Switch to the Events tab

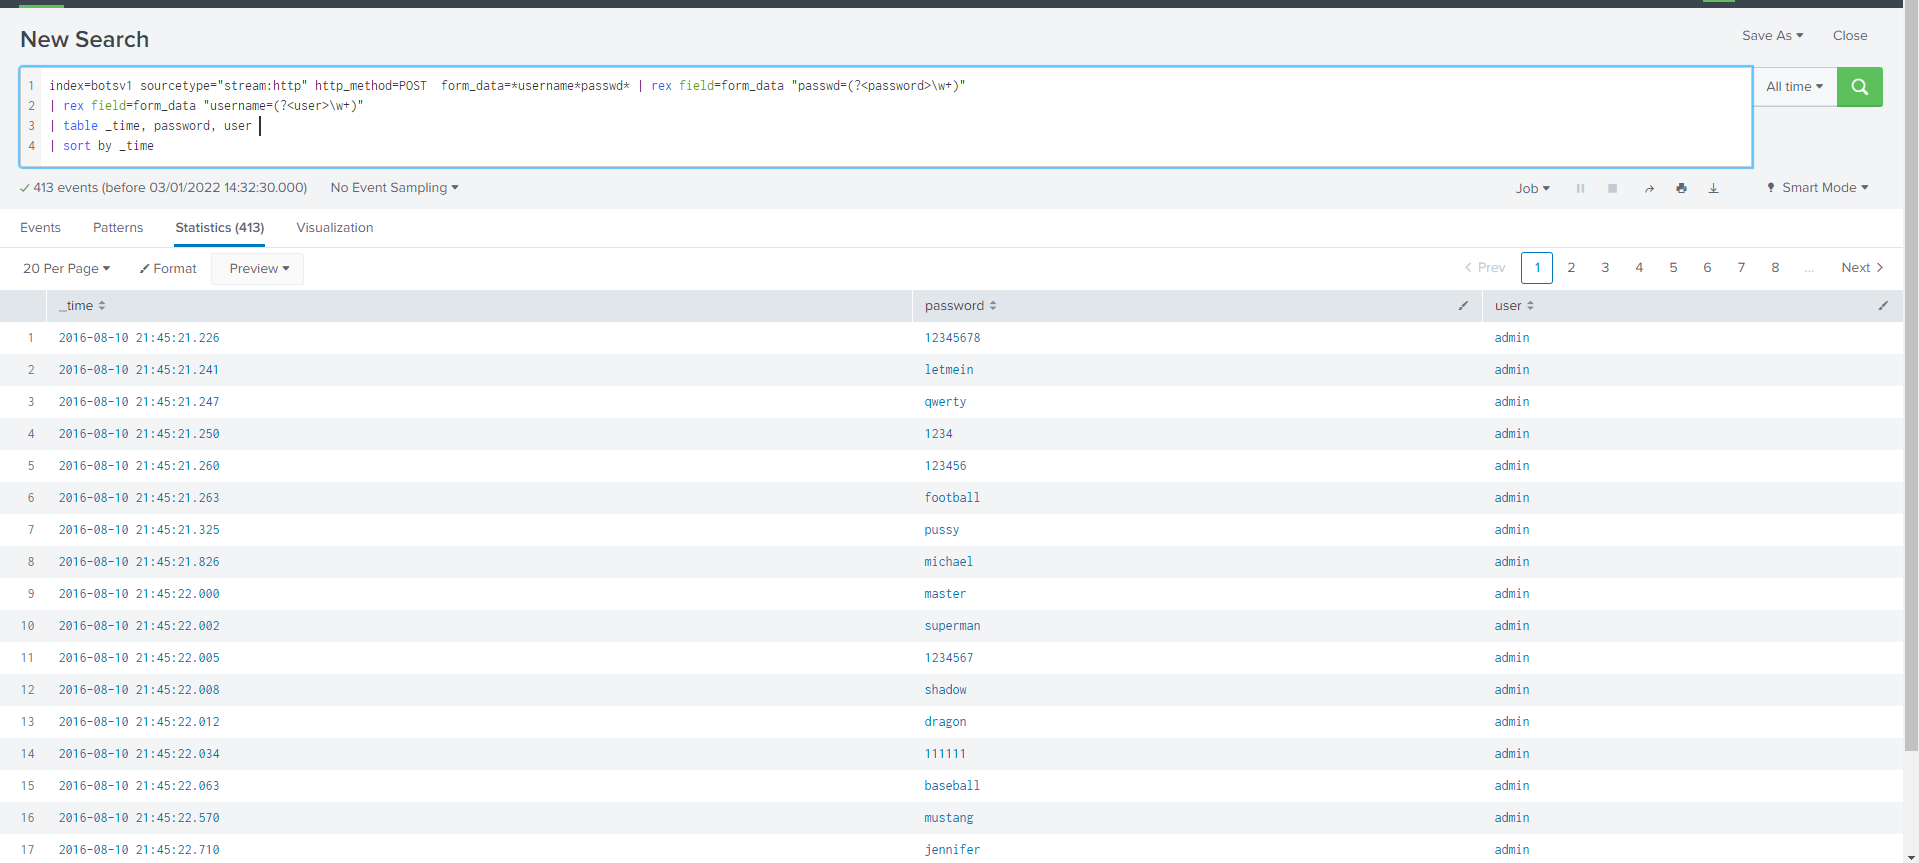point(40,228)
